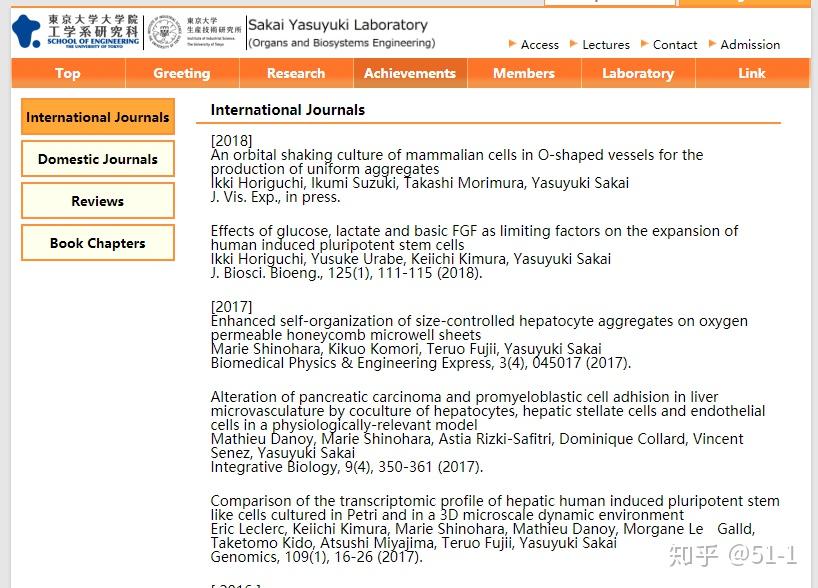Open the Laboratory tab
Screen dimensions: 818x588
pos(638,73)
